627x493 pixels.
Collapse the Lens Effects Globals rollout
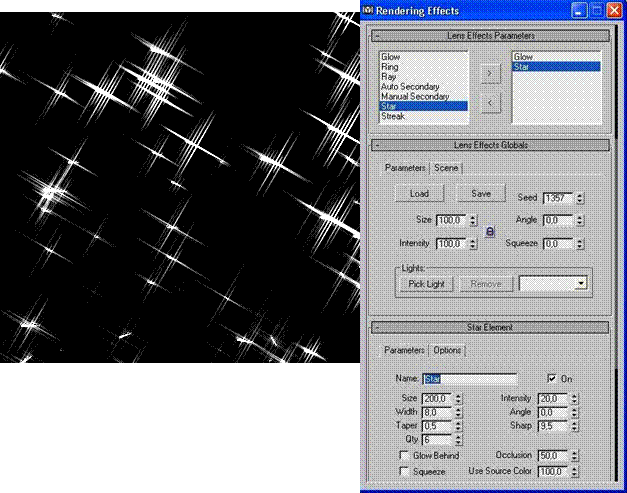pos(378,145)
